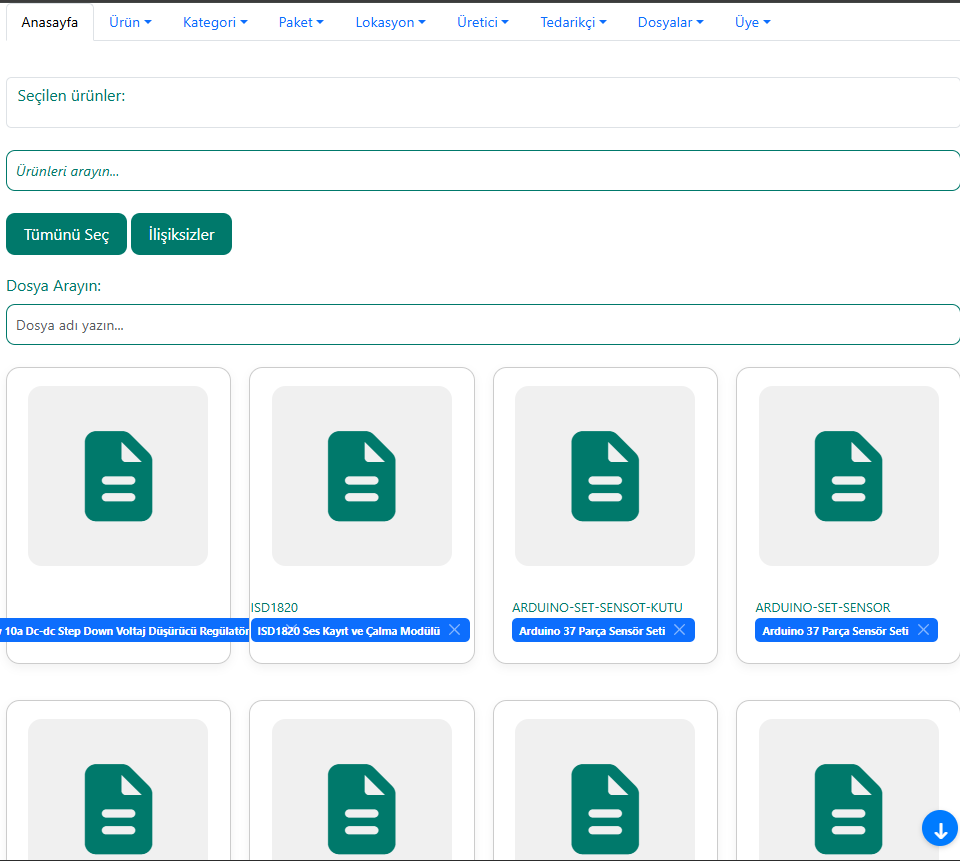Remove the tag on ARDUINO-SET-SENSOT-KUTU card via X
The width and height of the screenshot is (960, 861).
pos(680,630)
